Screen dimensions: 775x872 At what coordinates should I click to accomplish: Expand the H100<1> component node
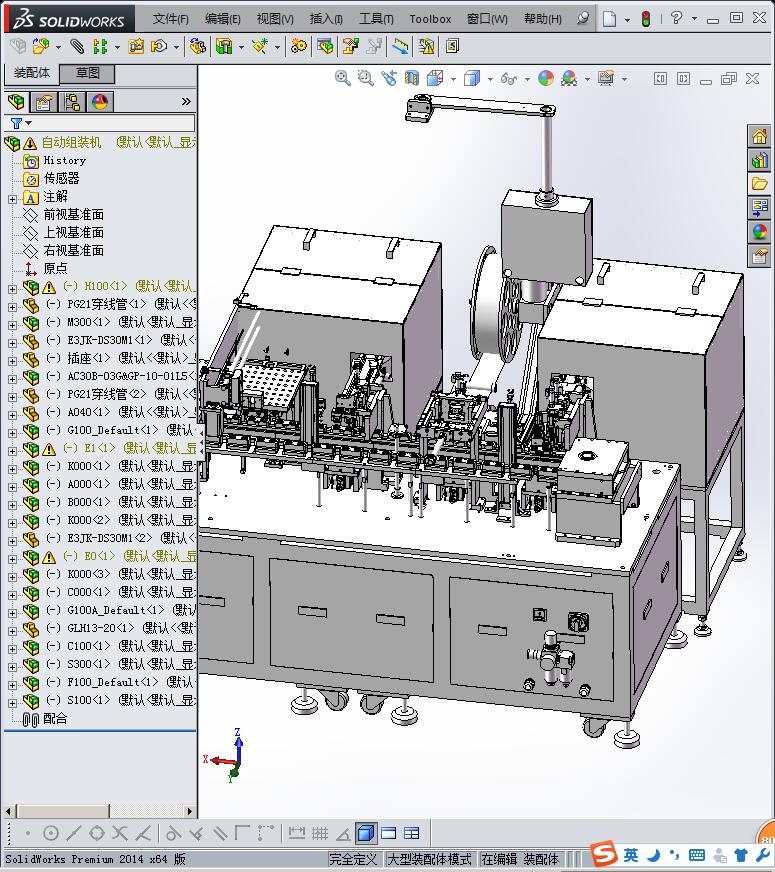[12, 289]
